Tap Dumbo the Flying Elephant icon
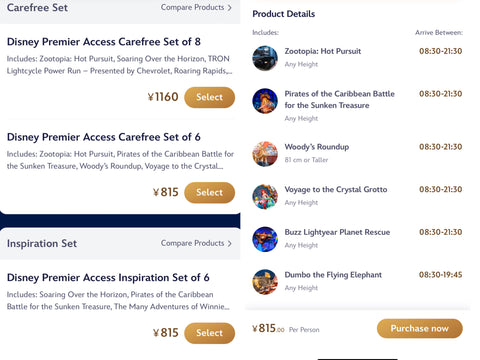Viewport: 480px width, 360px height. pyautogui.click(x=265, y=282)
